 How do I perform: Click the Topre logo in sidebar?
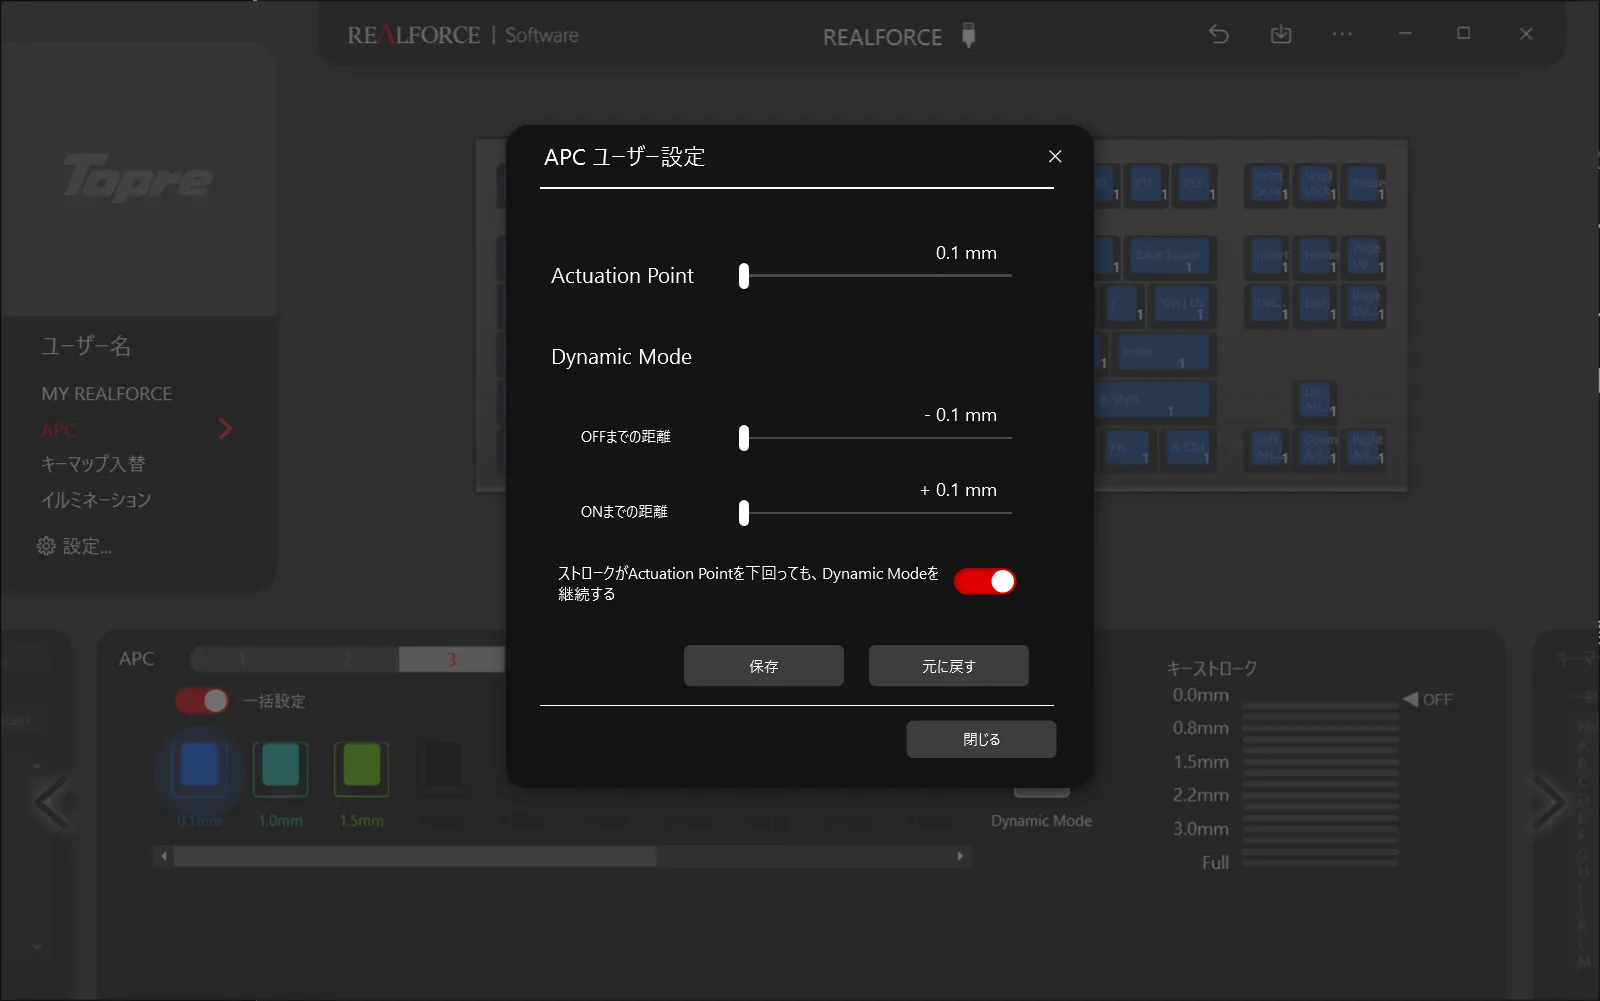[138, 178]
